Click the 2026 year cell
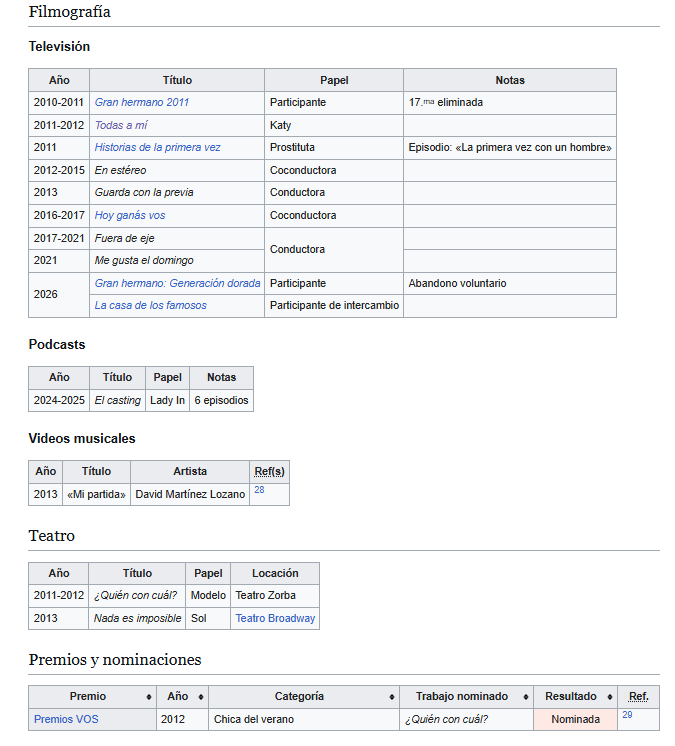The image size is (675, 746). pyautogui.click(x=59, y=295)
